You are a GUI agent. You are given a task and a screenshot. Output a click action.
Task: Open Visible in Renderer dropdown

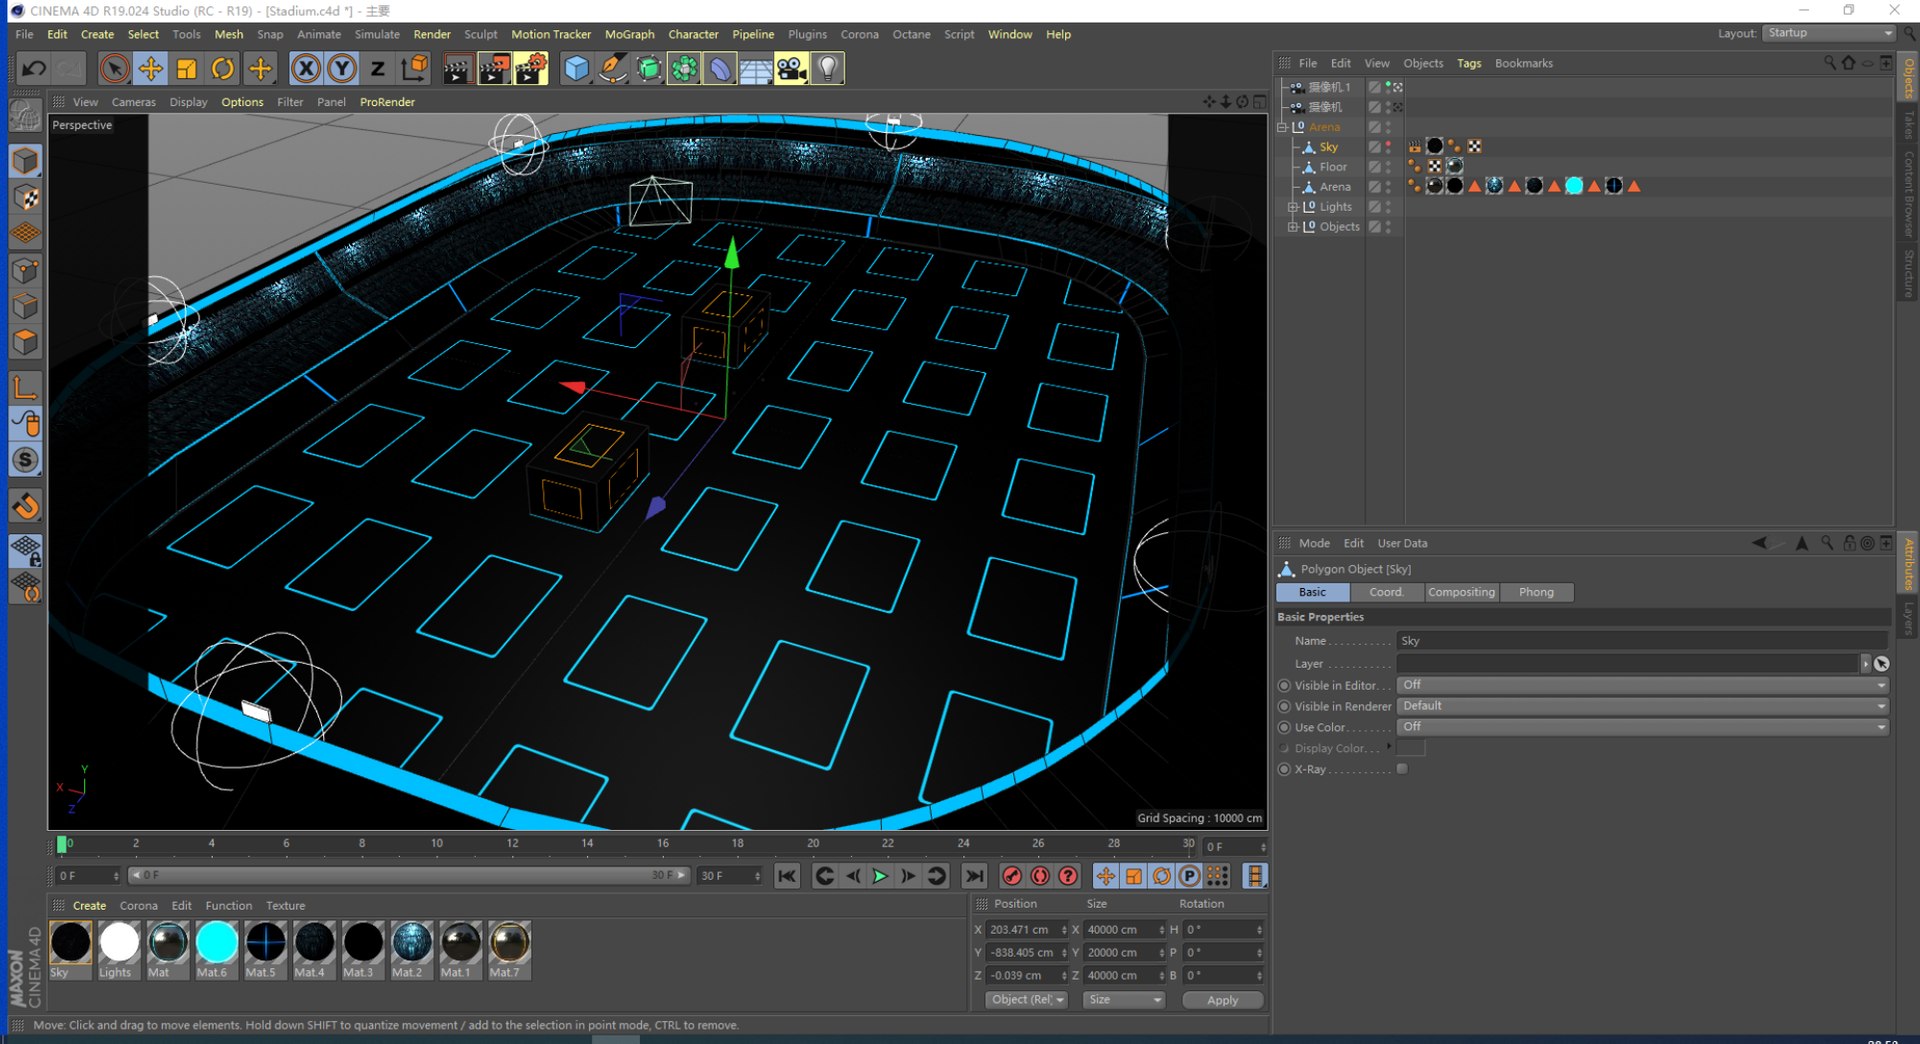pyautogui.click(x=1642, y=706)
